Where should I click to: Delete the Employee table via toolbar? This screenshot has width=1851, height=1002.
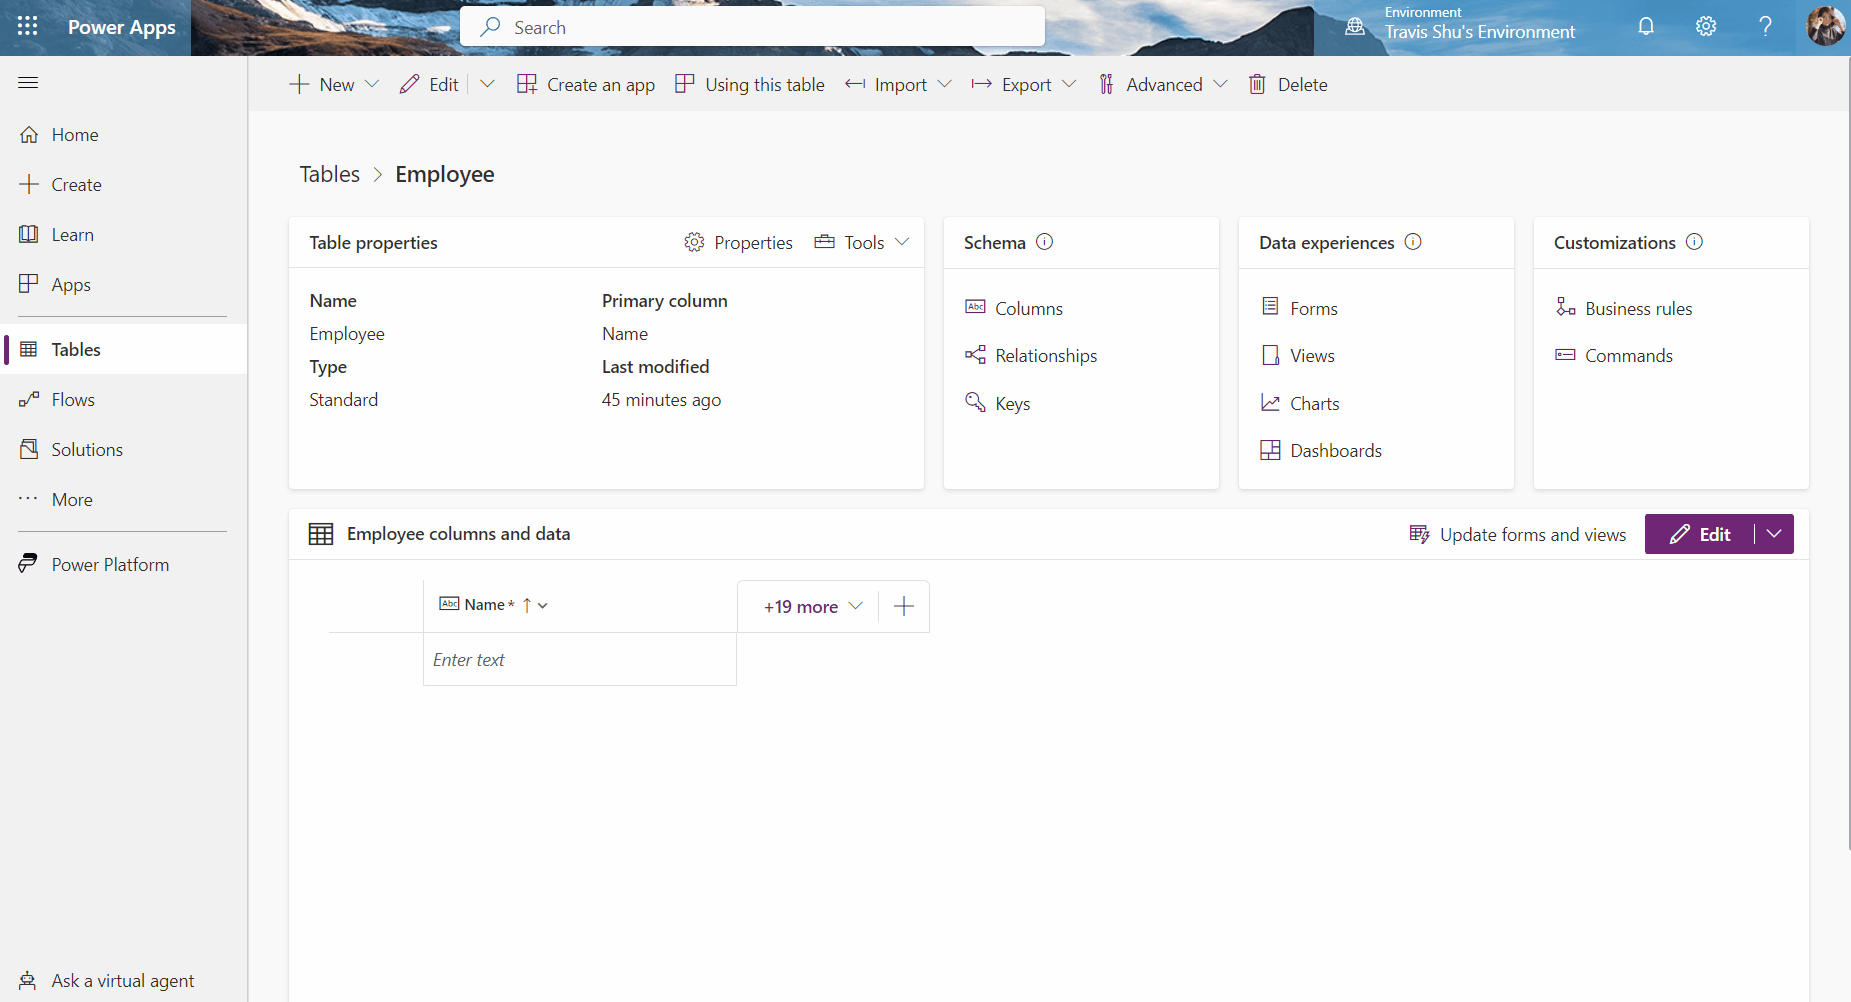point(1288,84)
